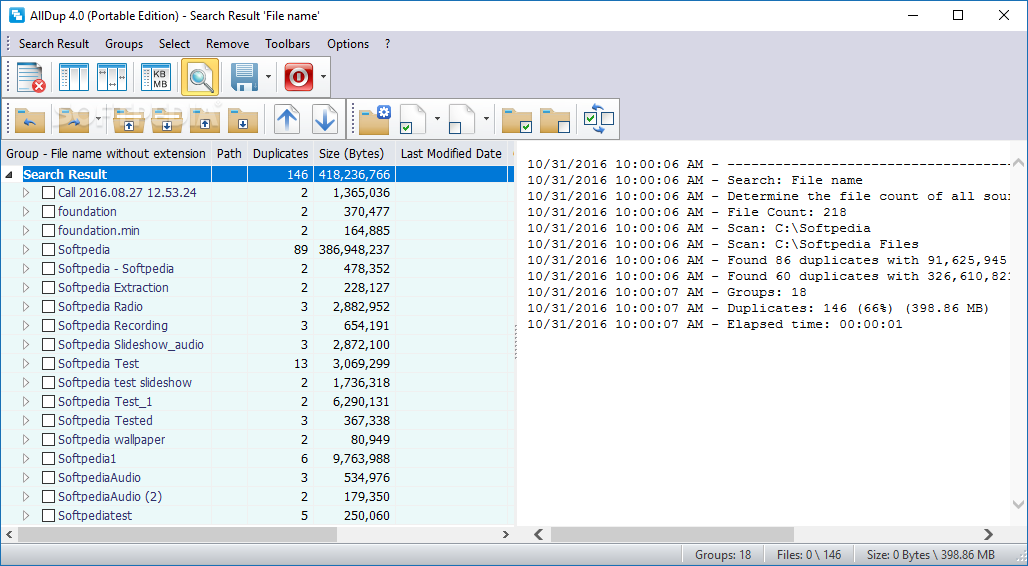1028x566 pixels.
Task: Open dropdown beside checked page icon
Action: (x=437, y=119)
